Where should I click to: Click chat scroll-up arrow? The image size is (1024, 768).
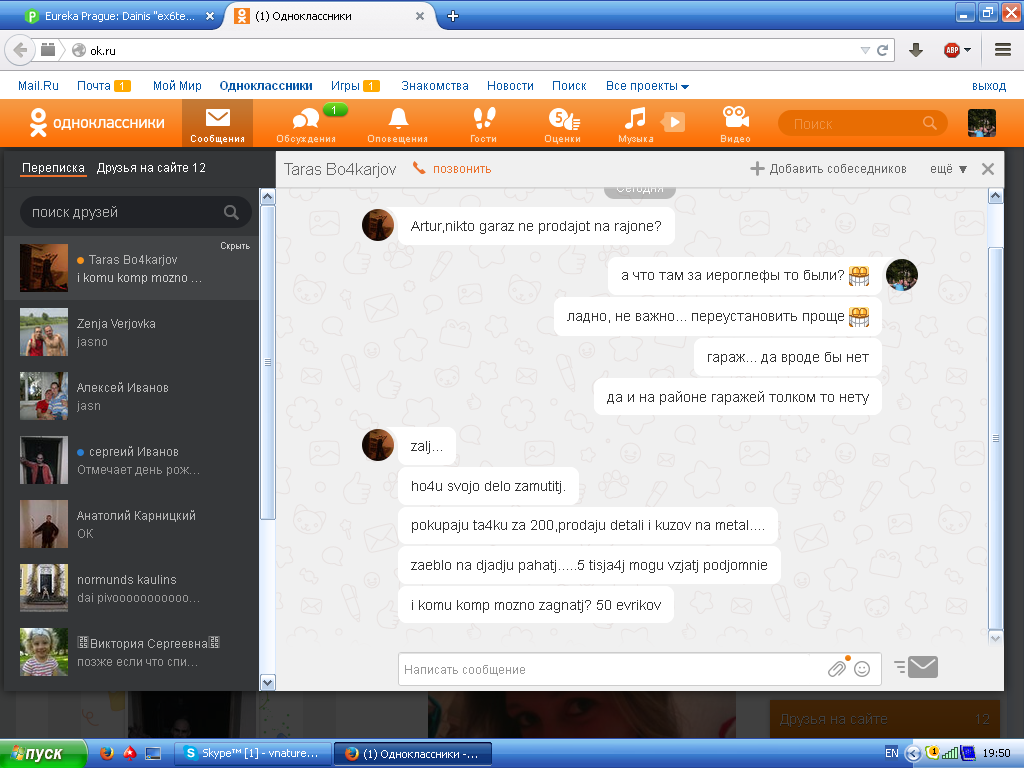coord(995,195)
